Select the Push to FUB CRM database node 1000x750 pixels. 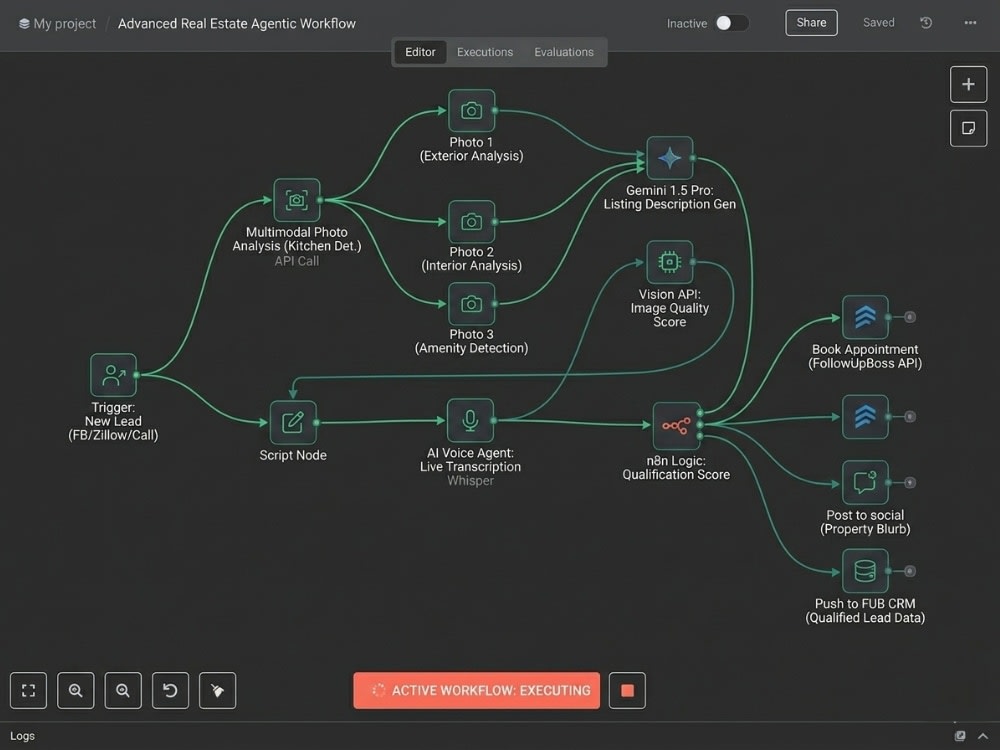(865, 571)
